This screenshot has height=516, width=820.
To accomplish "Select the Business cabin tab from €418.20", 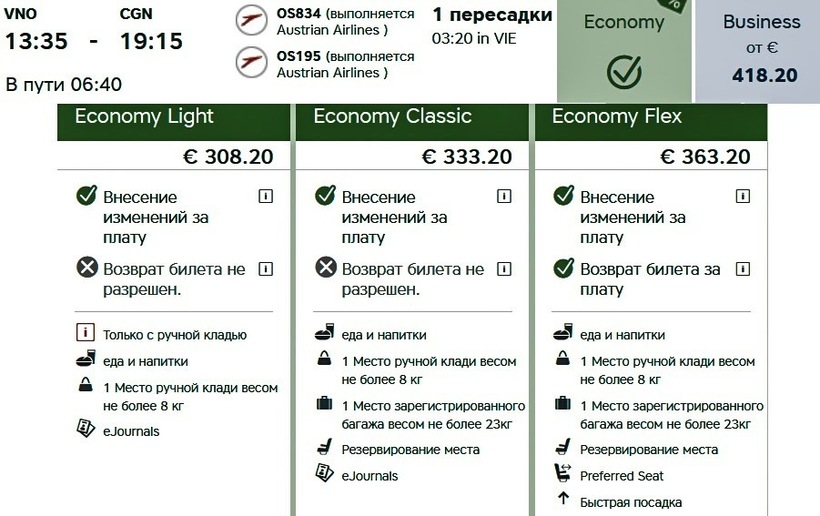I will tap(762, 48).
